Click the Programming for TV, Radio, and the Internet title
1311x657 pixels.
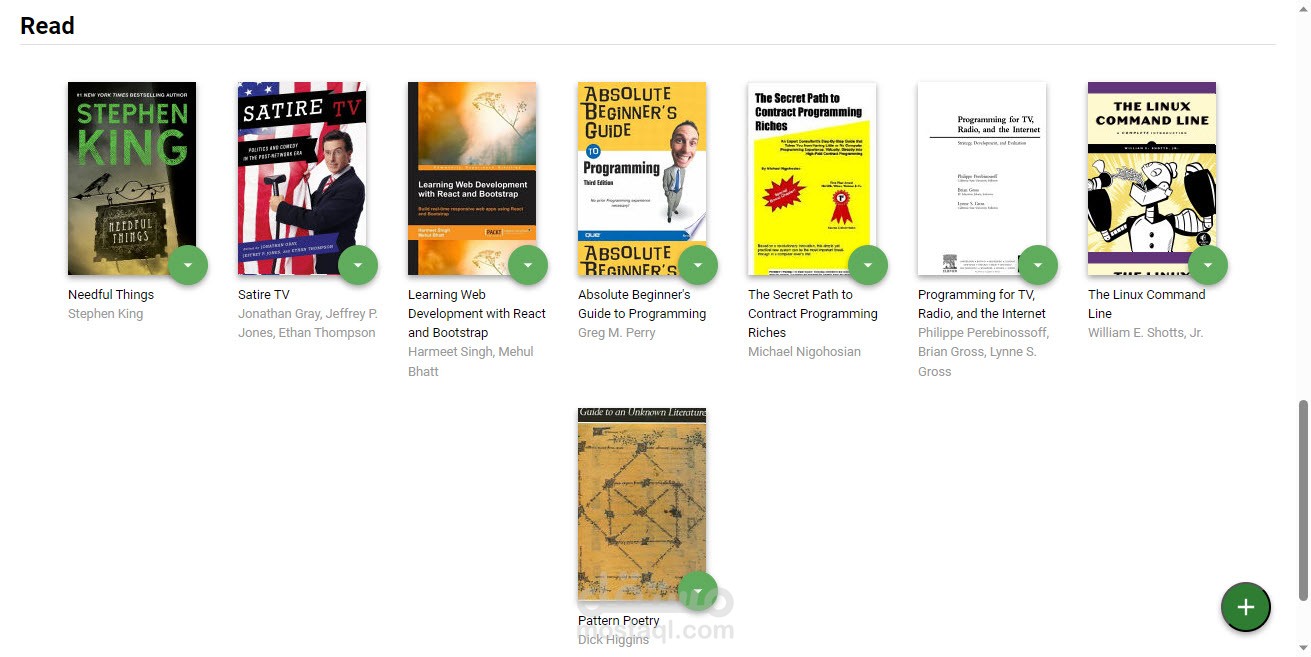click(x=982, y=304)
